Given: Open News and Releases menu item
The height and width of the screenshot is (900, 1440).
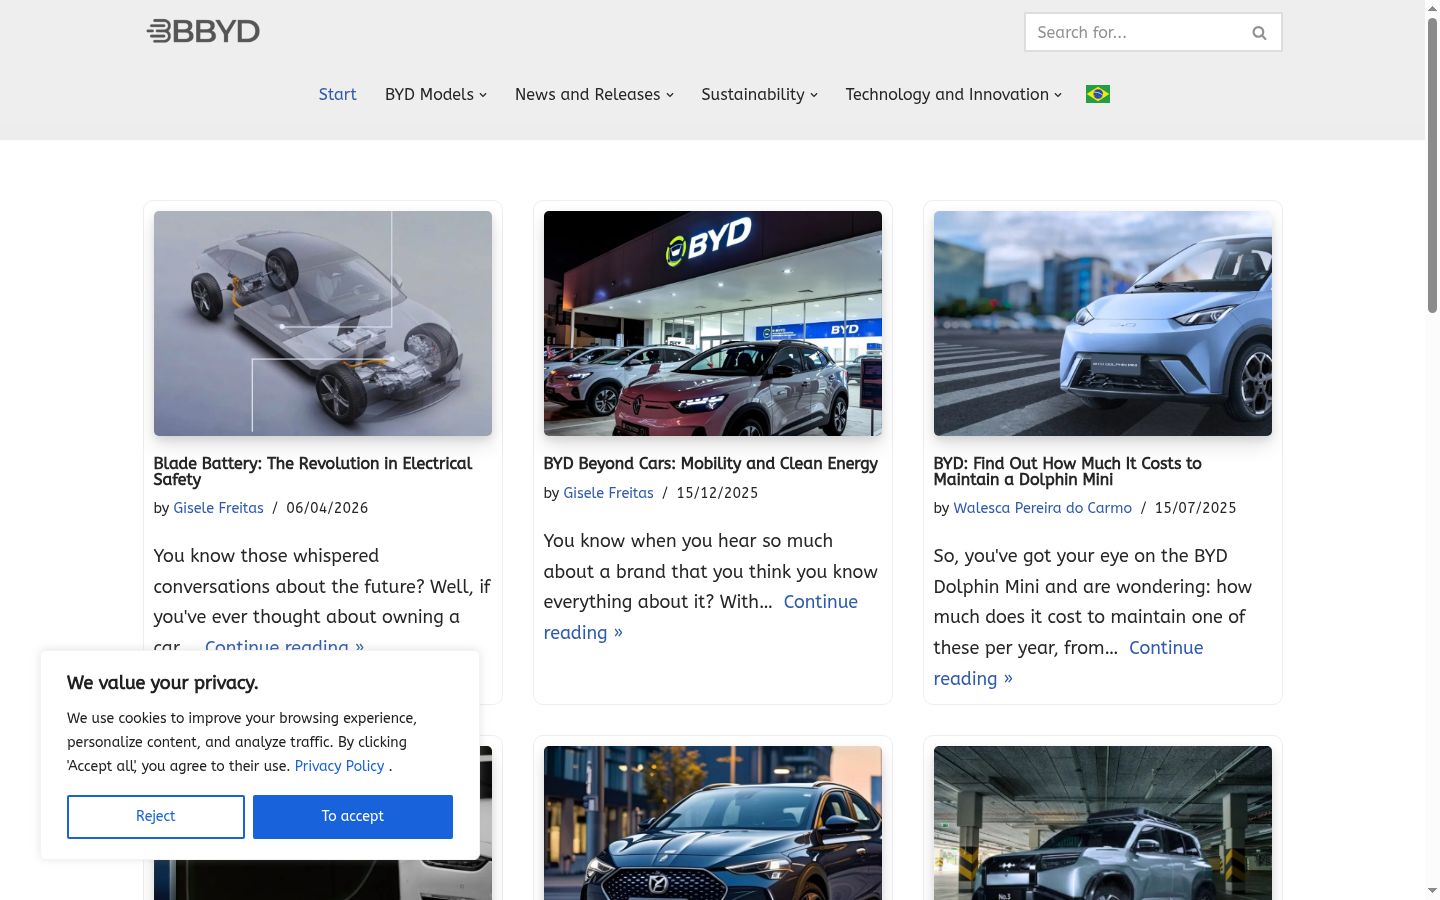Looking at the screenshot, I should coord(587,94).
